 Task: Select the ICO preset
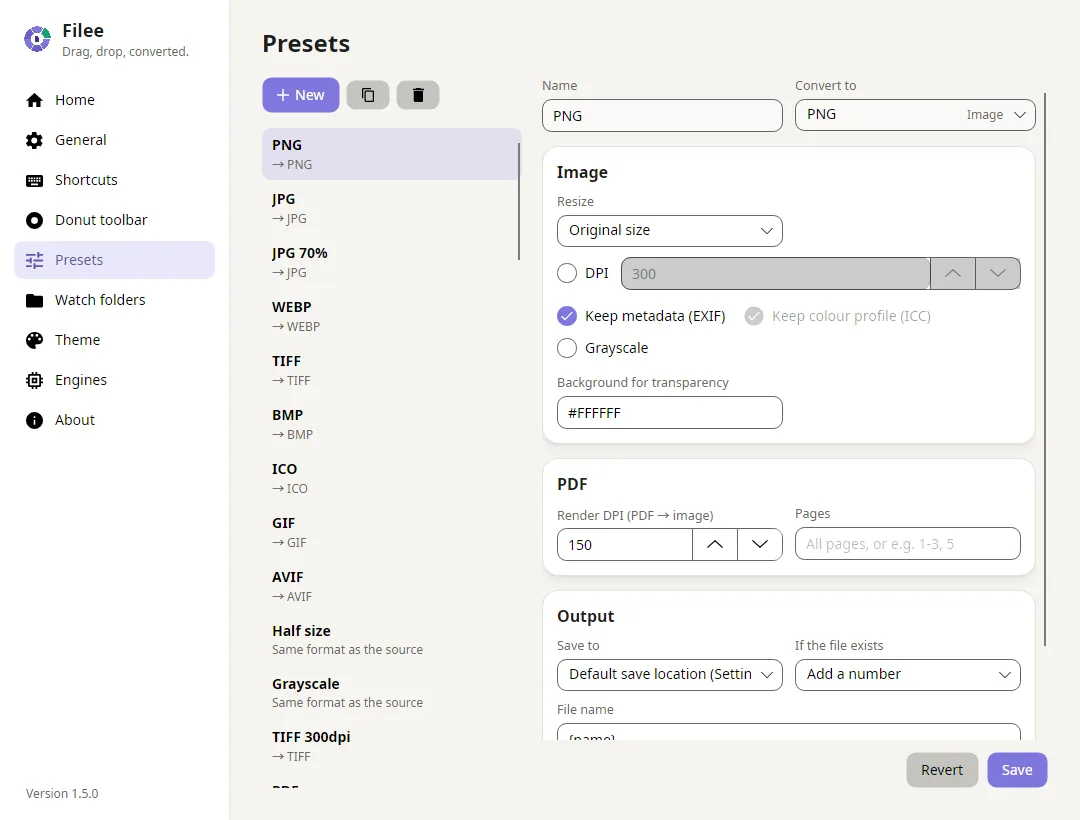pos(391,479)
